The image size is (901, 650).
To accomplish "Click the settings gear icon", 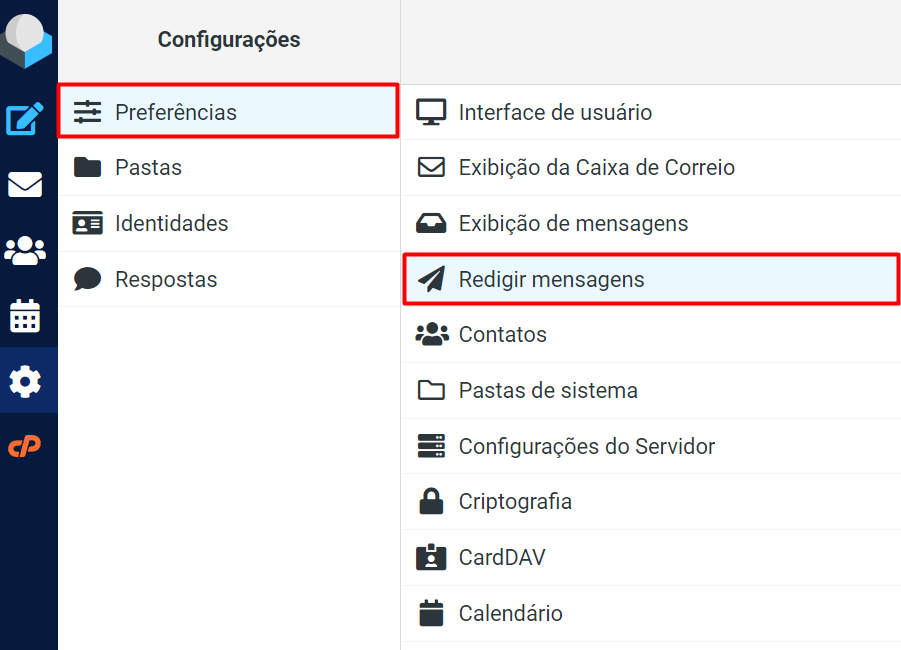I will pyautogui.click(x=26, y=381).
